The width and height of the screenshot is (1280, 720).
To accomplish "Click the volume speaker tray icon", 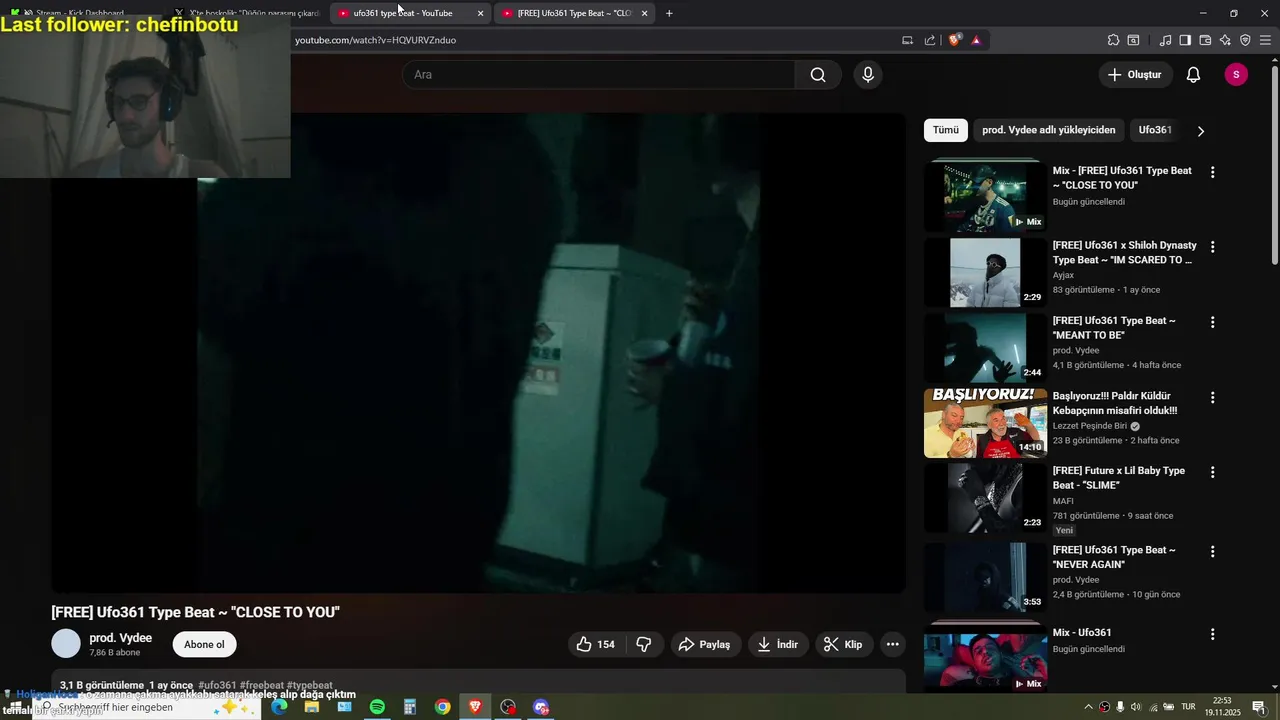I will click(x=1136, y=707).
